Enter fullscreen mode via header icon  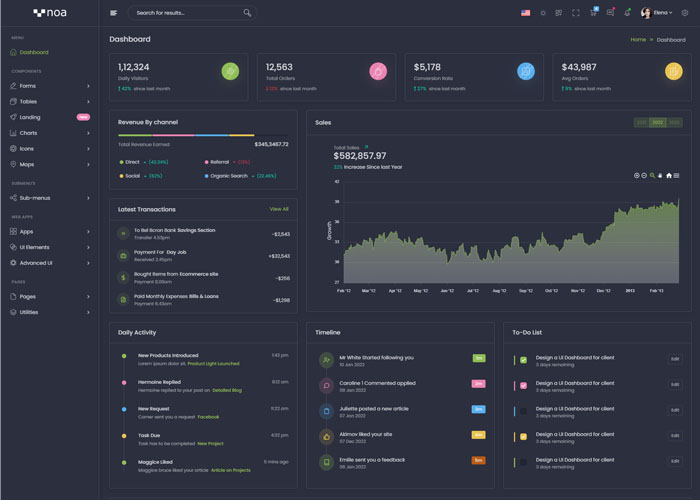pyautogui.click(x=576, y=13)
